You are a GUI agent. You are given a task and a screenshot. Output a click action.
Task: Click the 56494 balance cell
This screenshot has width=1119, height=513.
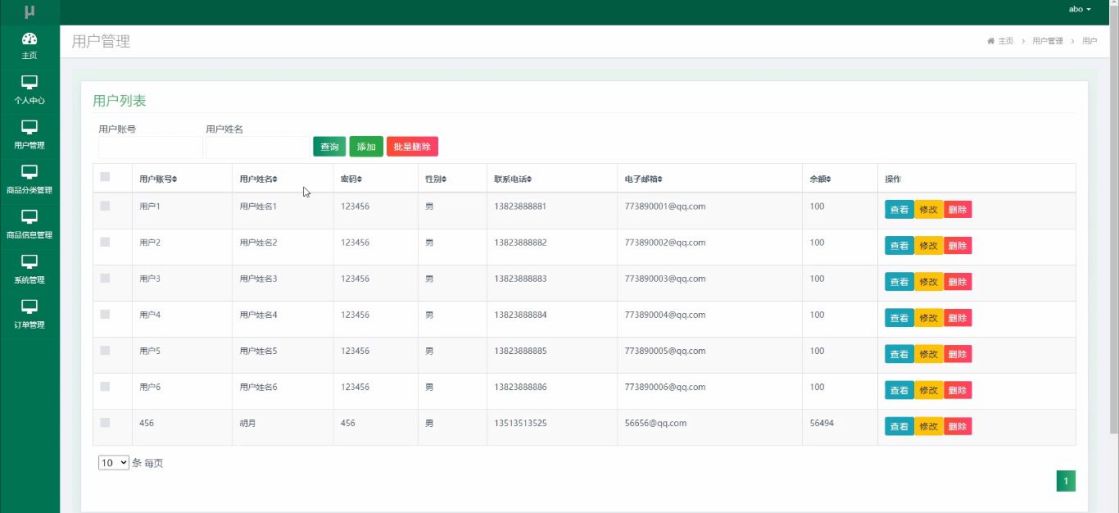click(x=821, y=423)
